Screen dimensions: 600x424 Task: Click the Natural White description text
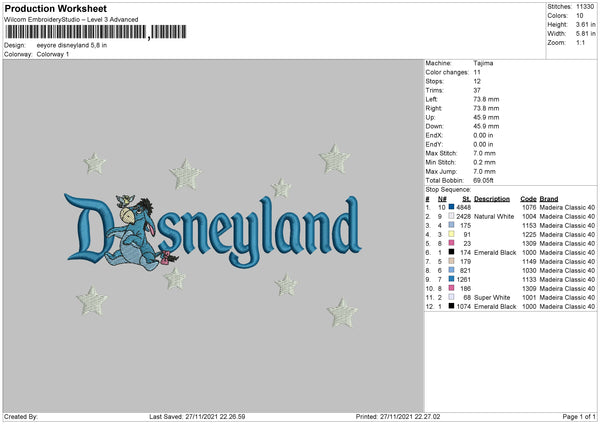494,217
